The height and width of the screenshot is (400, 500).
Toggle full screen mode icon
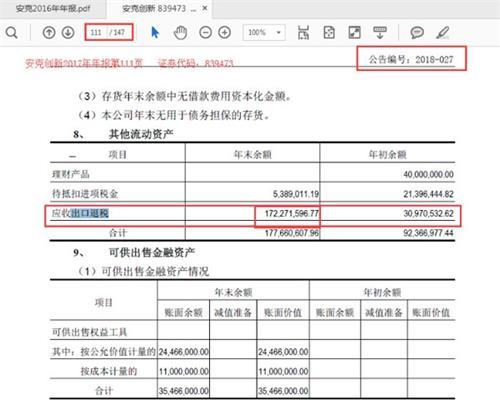(354, 33)
